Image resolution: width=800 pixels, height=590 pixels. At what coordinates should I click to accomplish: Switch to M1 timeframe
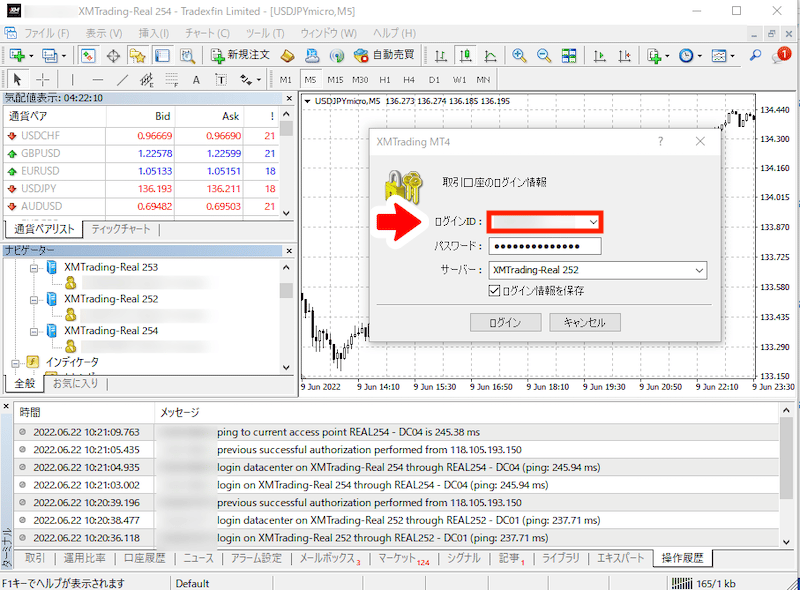pos(286,80)
